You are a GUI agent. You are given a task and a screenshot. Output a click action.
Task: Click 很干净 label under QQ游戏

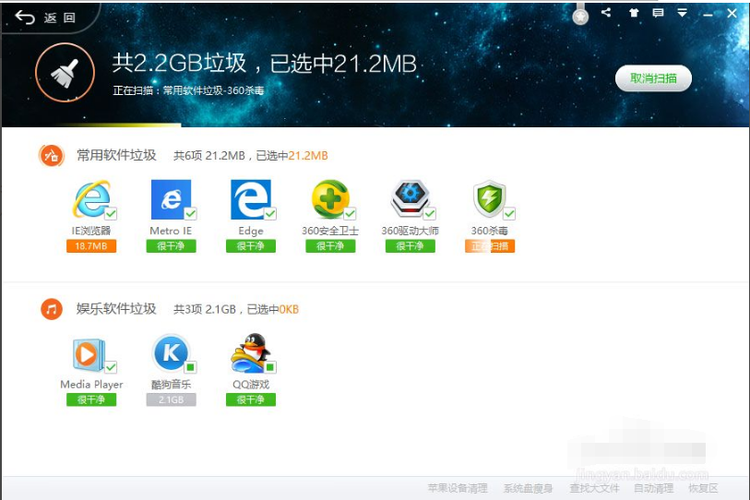(251, 400)
